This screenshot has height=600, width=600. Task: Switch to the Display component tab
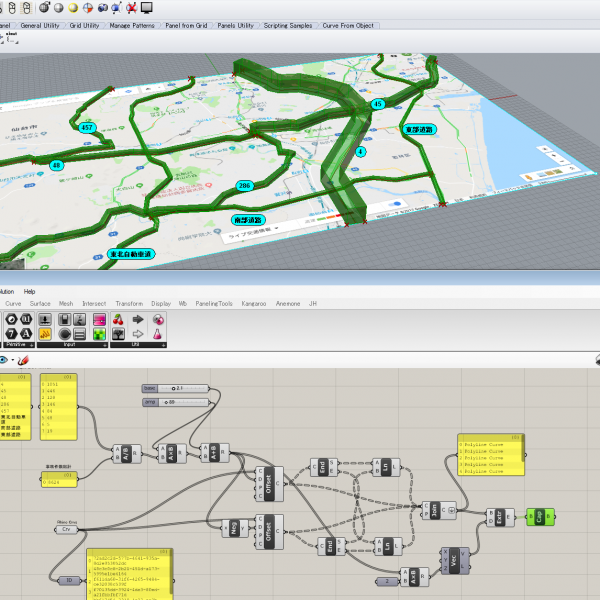(x=161, y=303)
